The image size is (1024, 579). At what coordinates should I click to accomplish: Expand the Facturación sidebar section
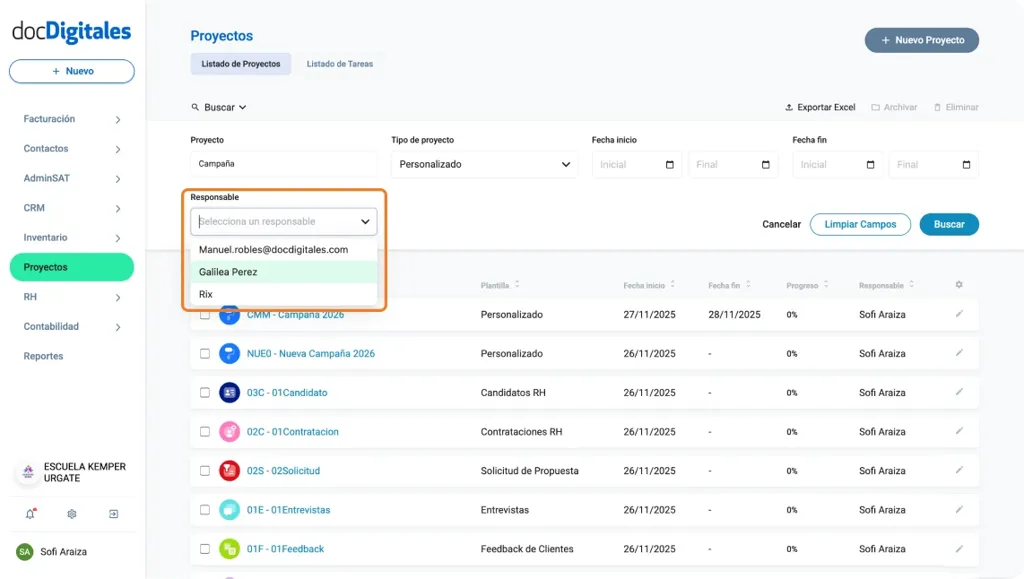[x=70, y=118]
